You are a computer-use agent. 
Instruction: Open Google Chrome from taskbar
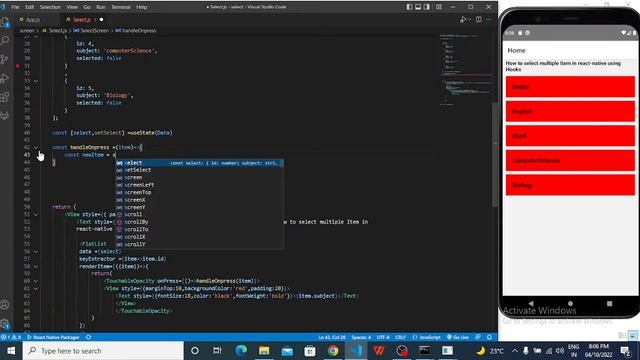(x=333, y=351)
